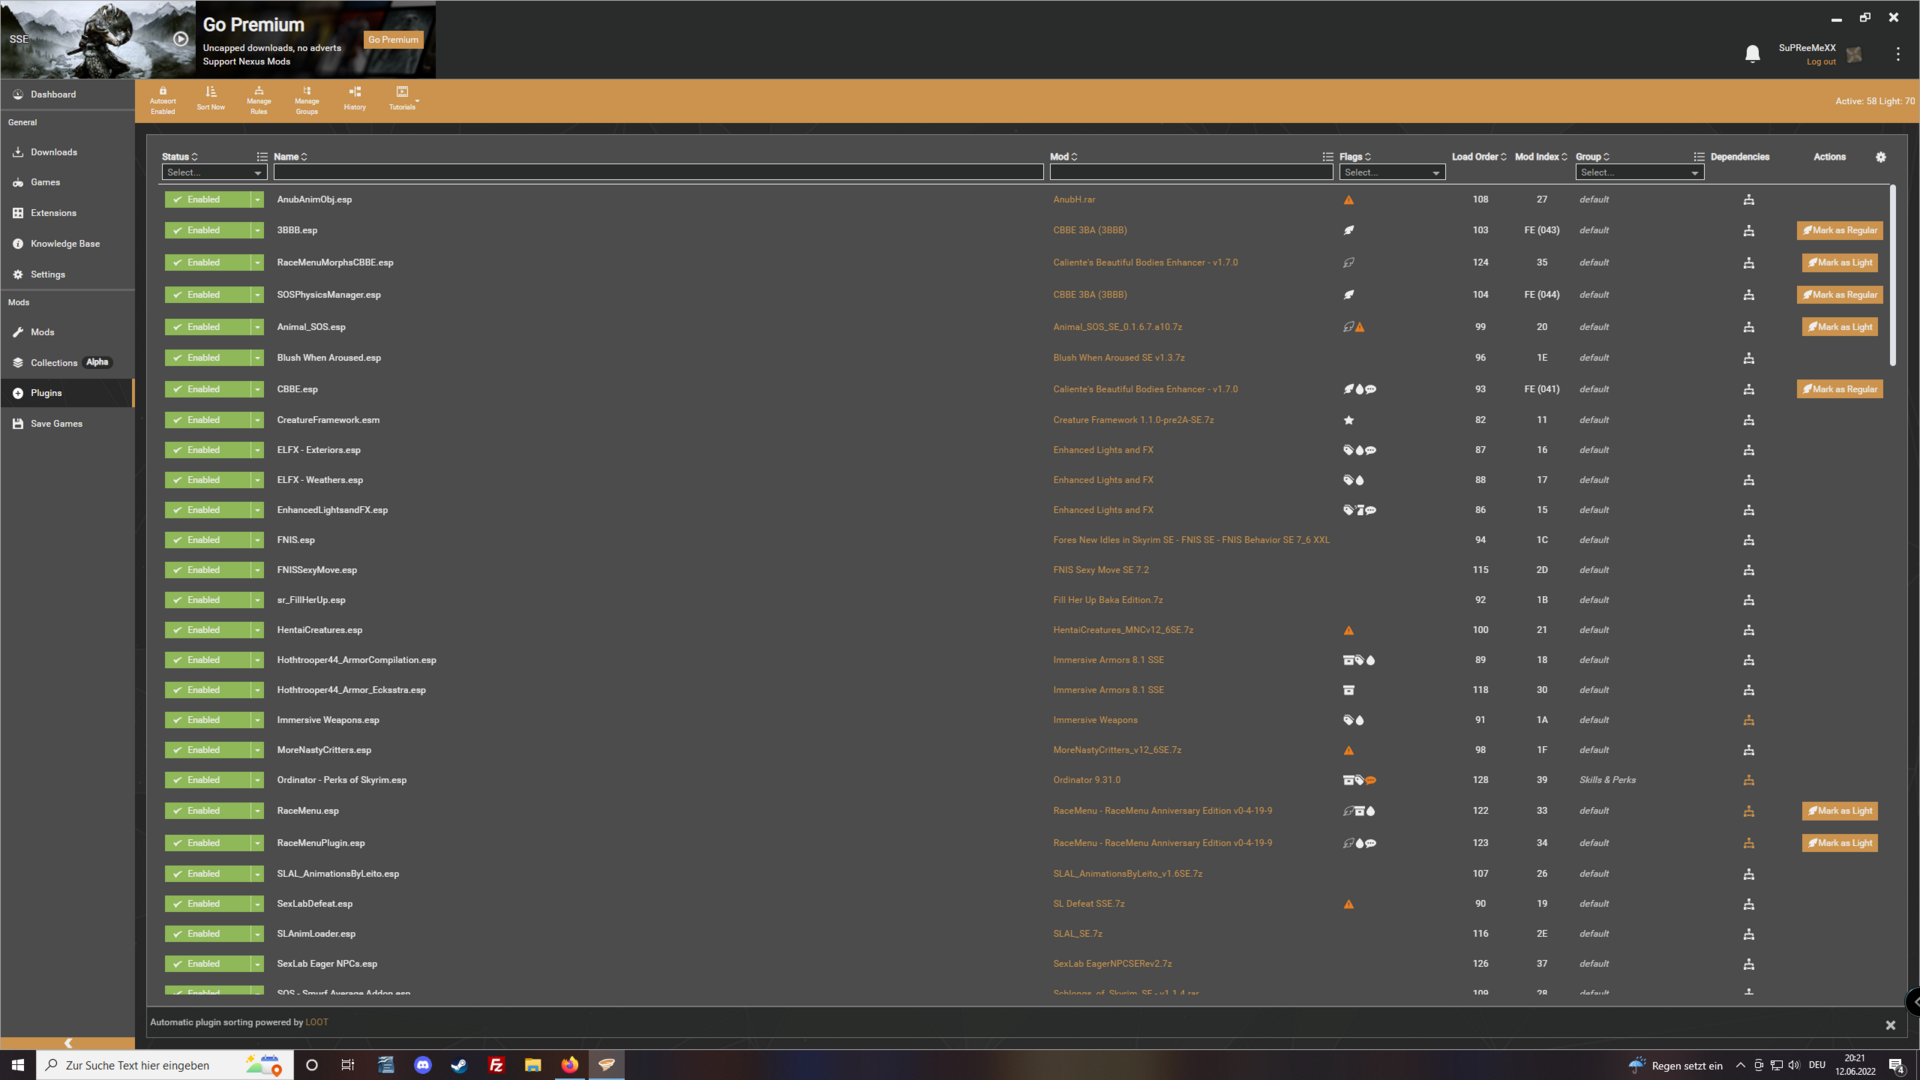Expand status dropdown arrow for RaceMenuPlugin.esp
Image resolution: width=1920 pixels, height=1080 pixels.
pyautogui.click(x=257, y=843)
